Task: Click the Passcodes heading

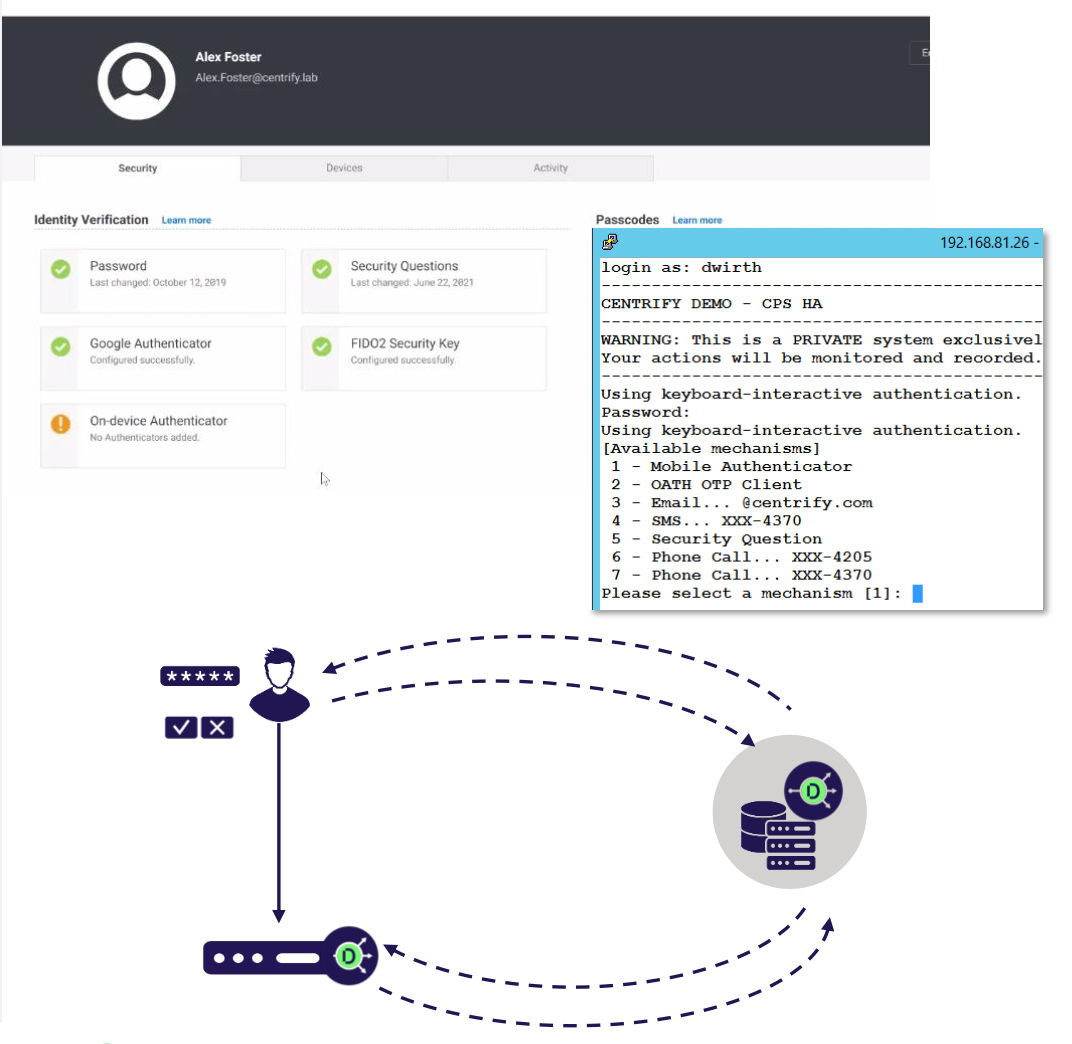Action: tap(627, 219)
